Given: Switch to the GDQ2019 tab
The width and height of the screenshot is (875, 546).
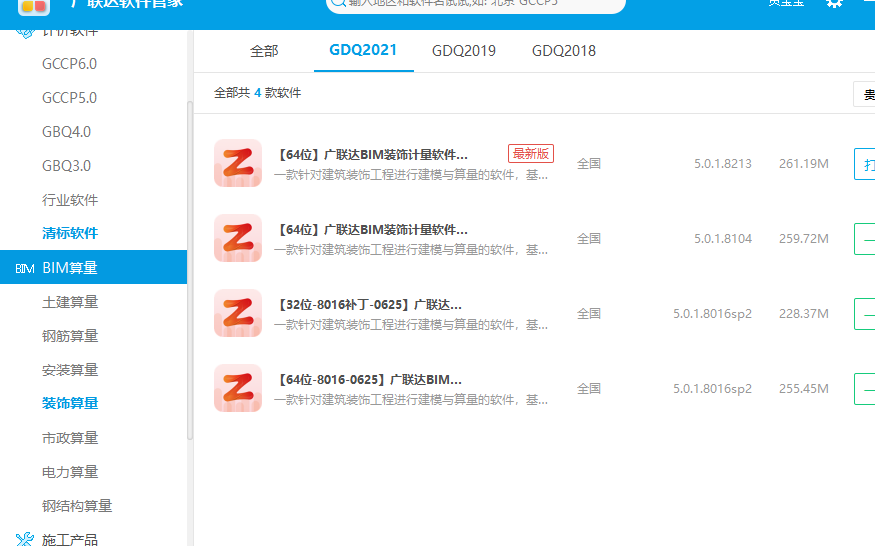Looking at the screenshot, I should pyautogui.click(x=464, y=51).
